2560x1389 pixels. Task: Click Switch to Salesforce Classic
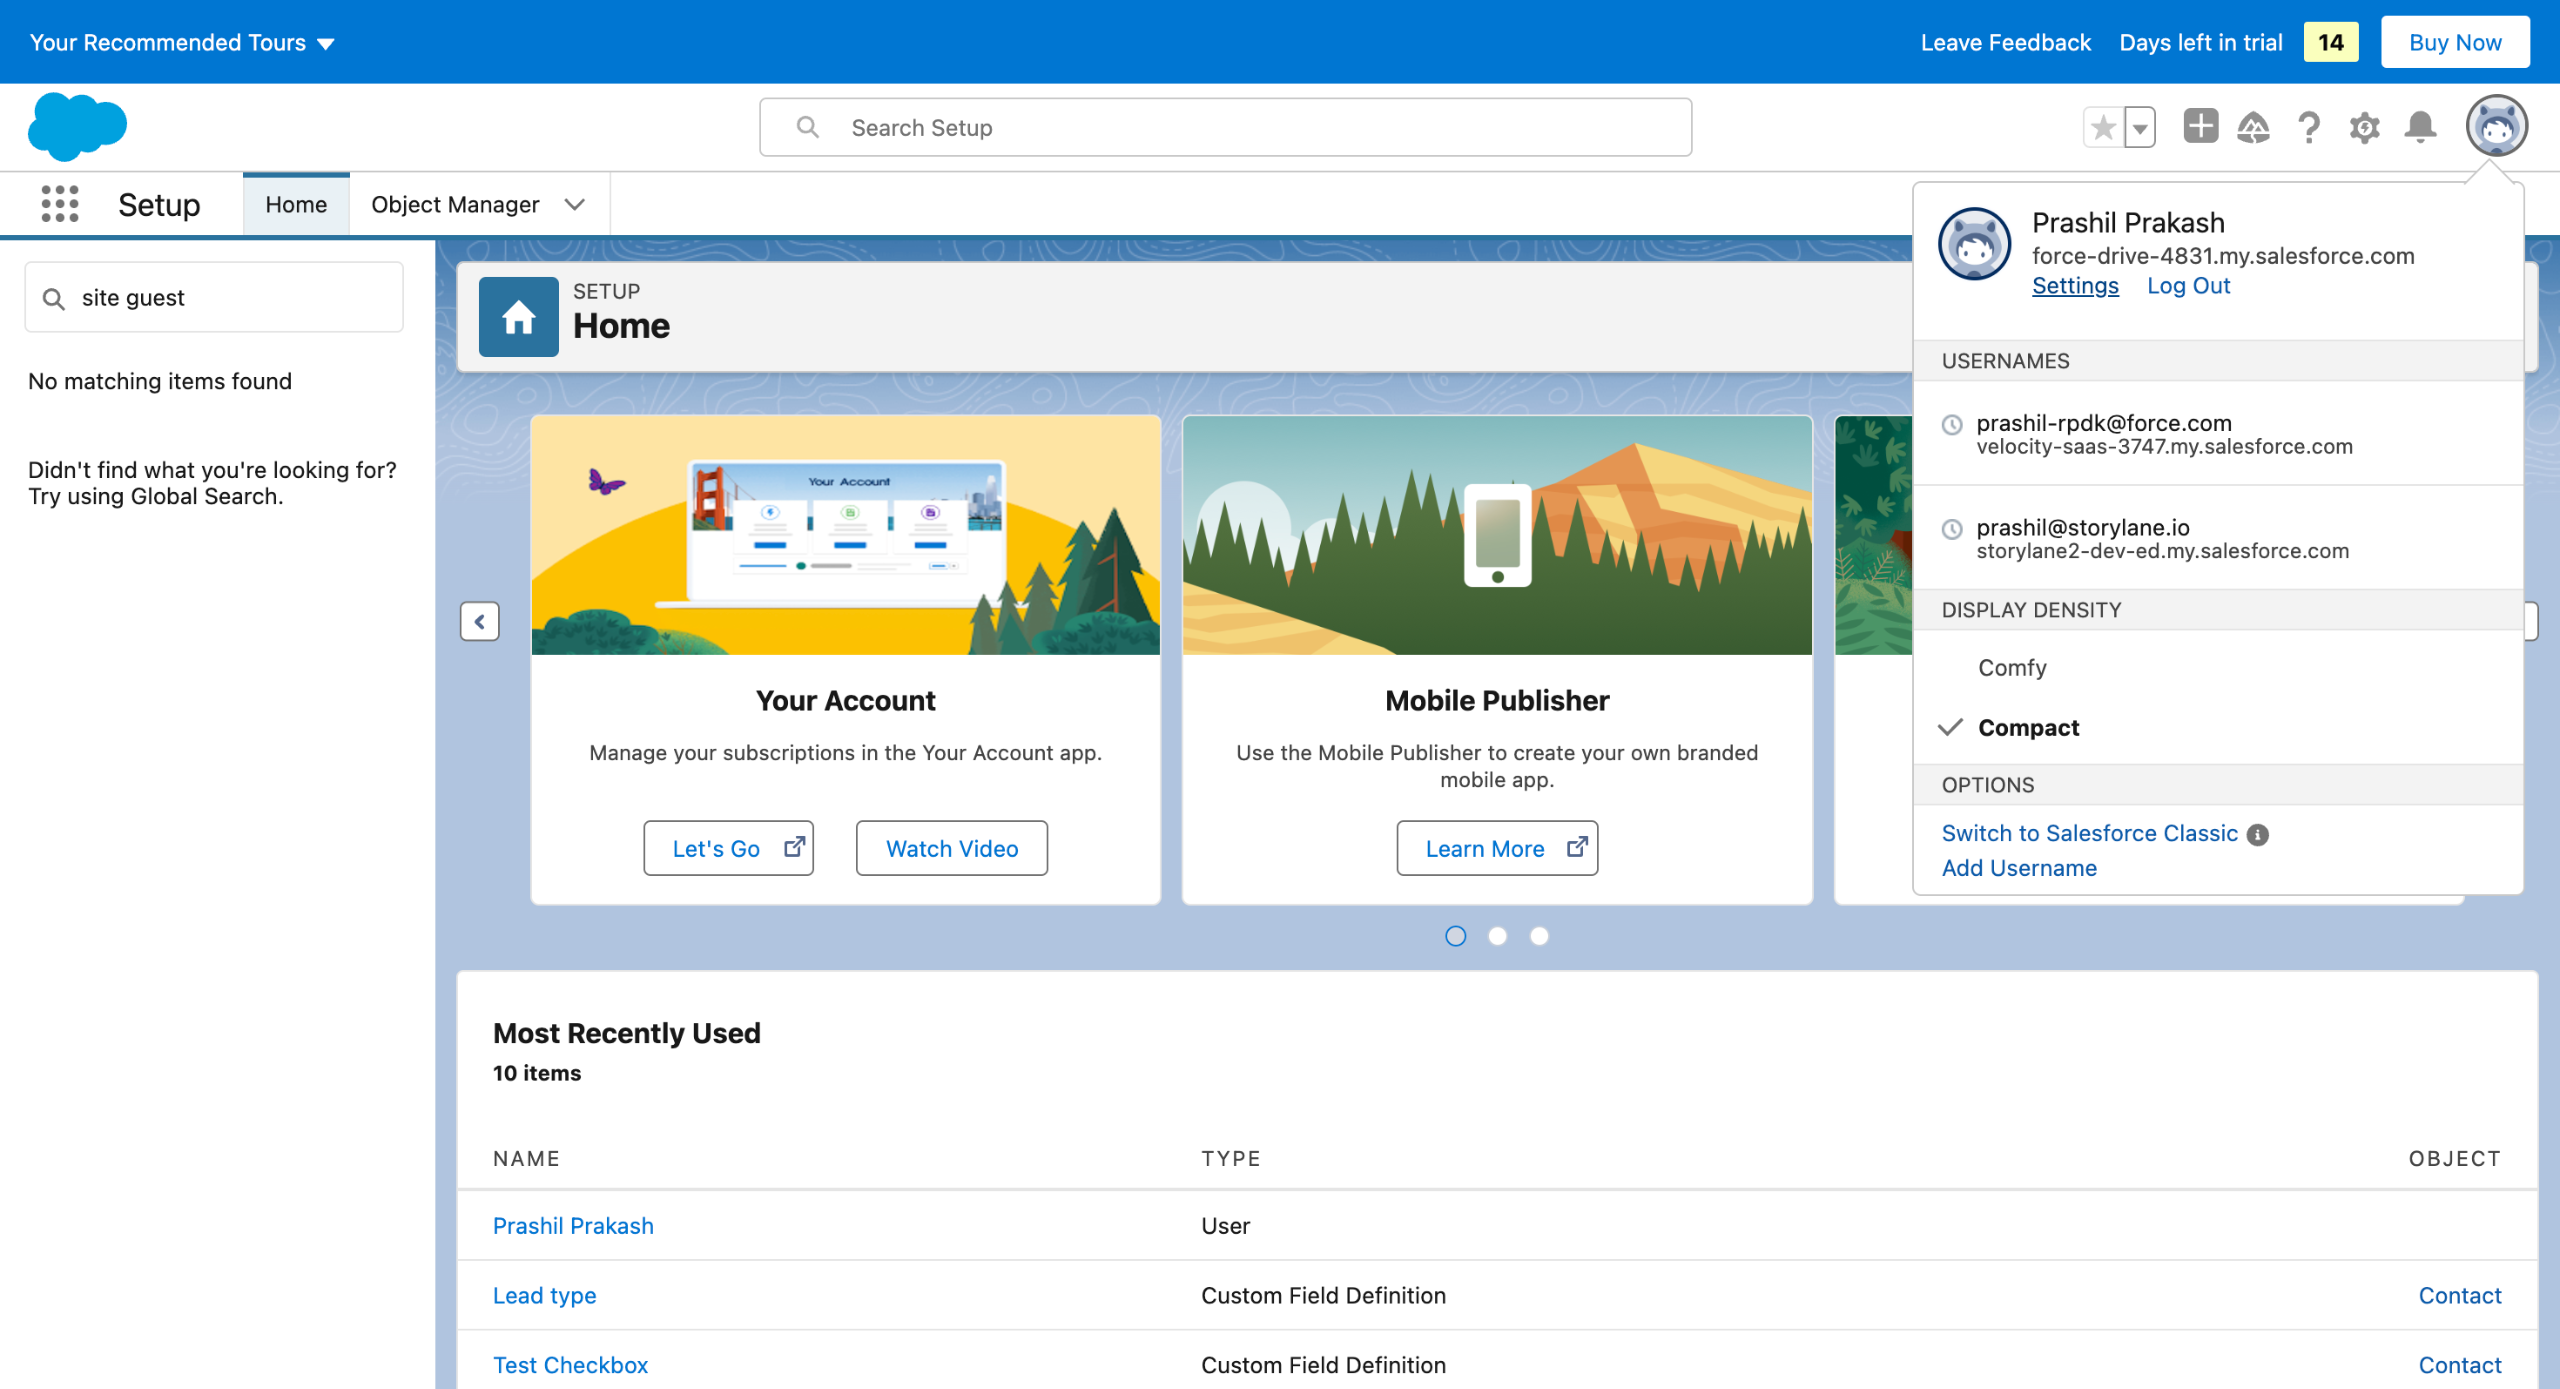(x=2090, y=833)
